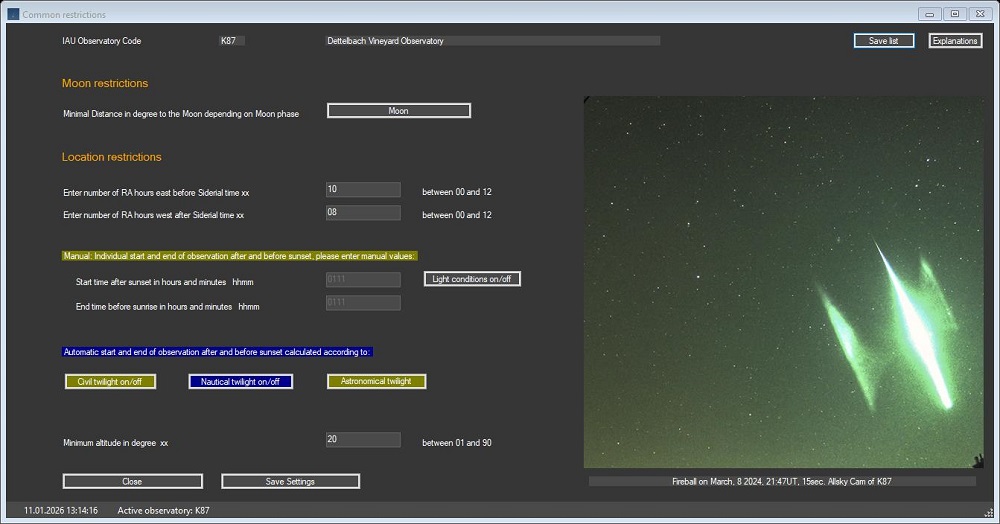Screen dimensions: 1000x524
Task: Open the Explanations help
Action: tap(955, 41)
